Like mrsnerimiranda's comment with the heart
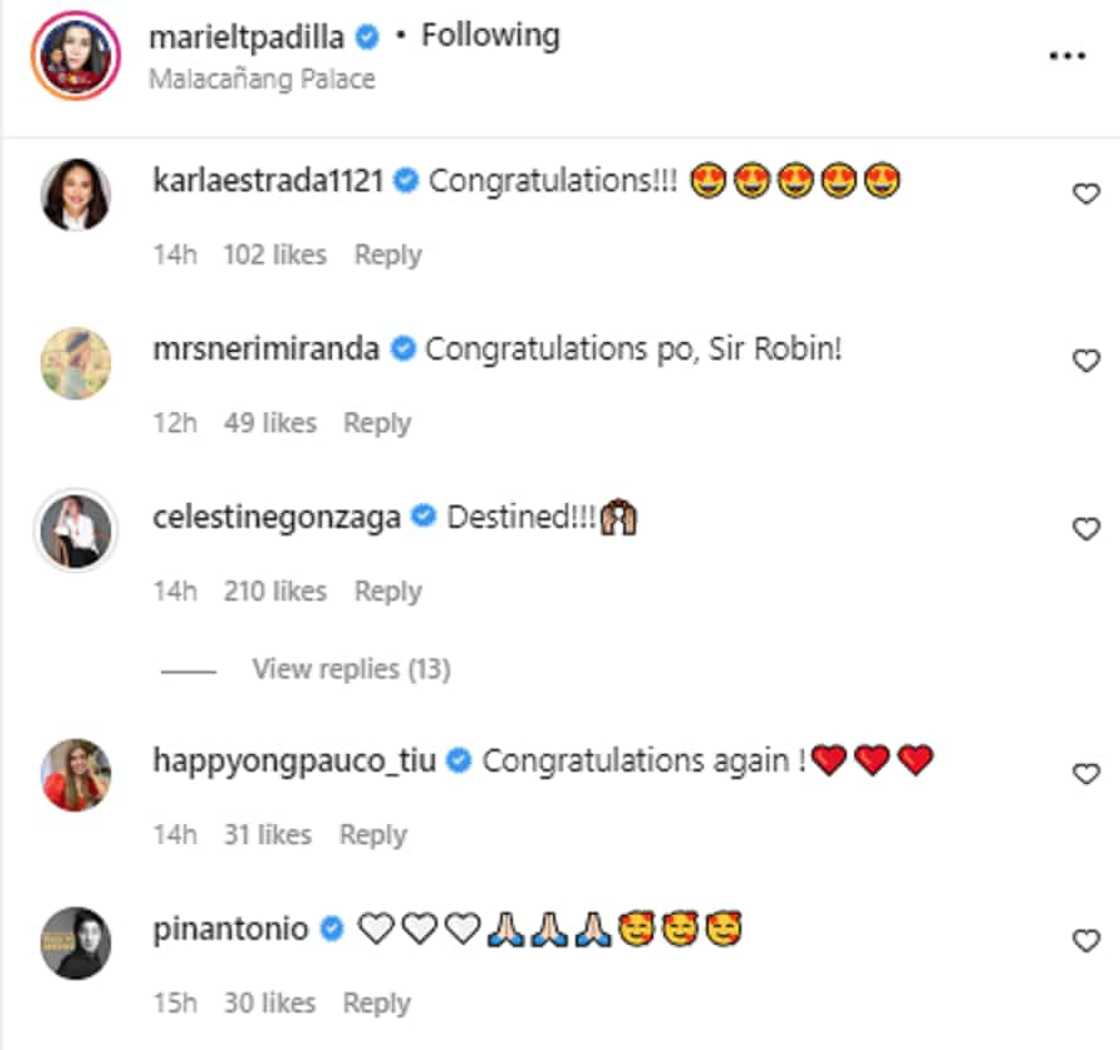This screenshot has width=1120, height=1050. click(x=1086, y=361)
